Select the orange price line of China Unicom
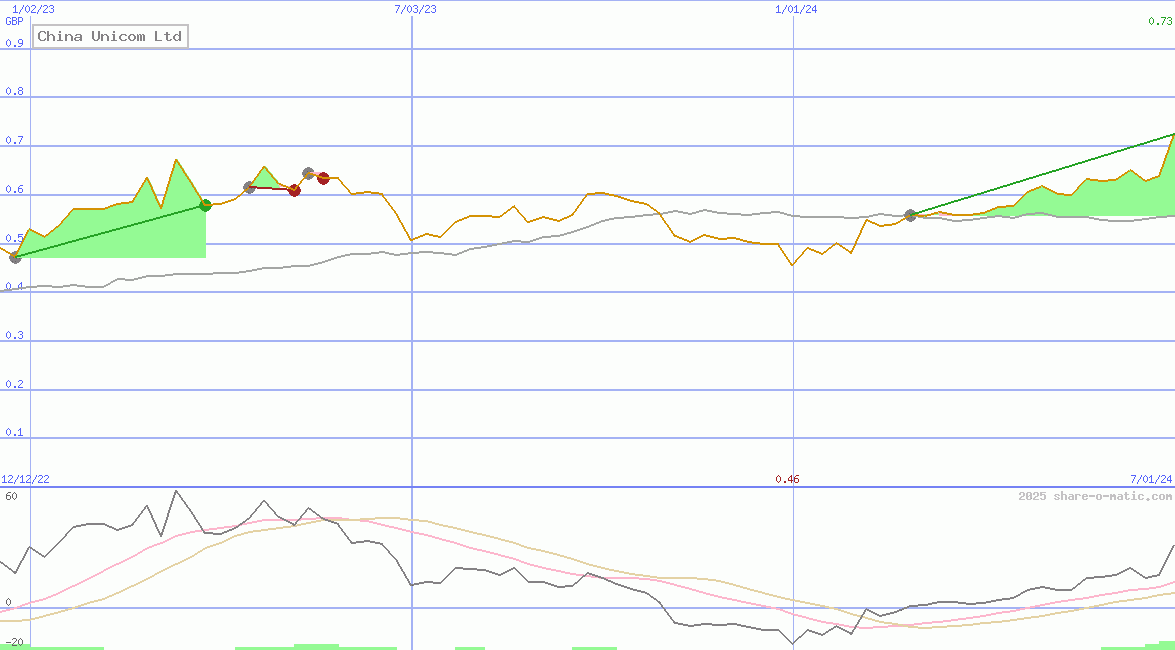The height and width of the screenshot is (650, 1175). [600, 195]
